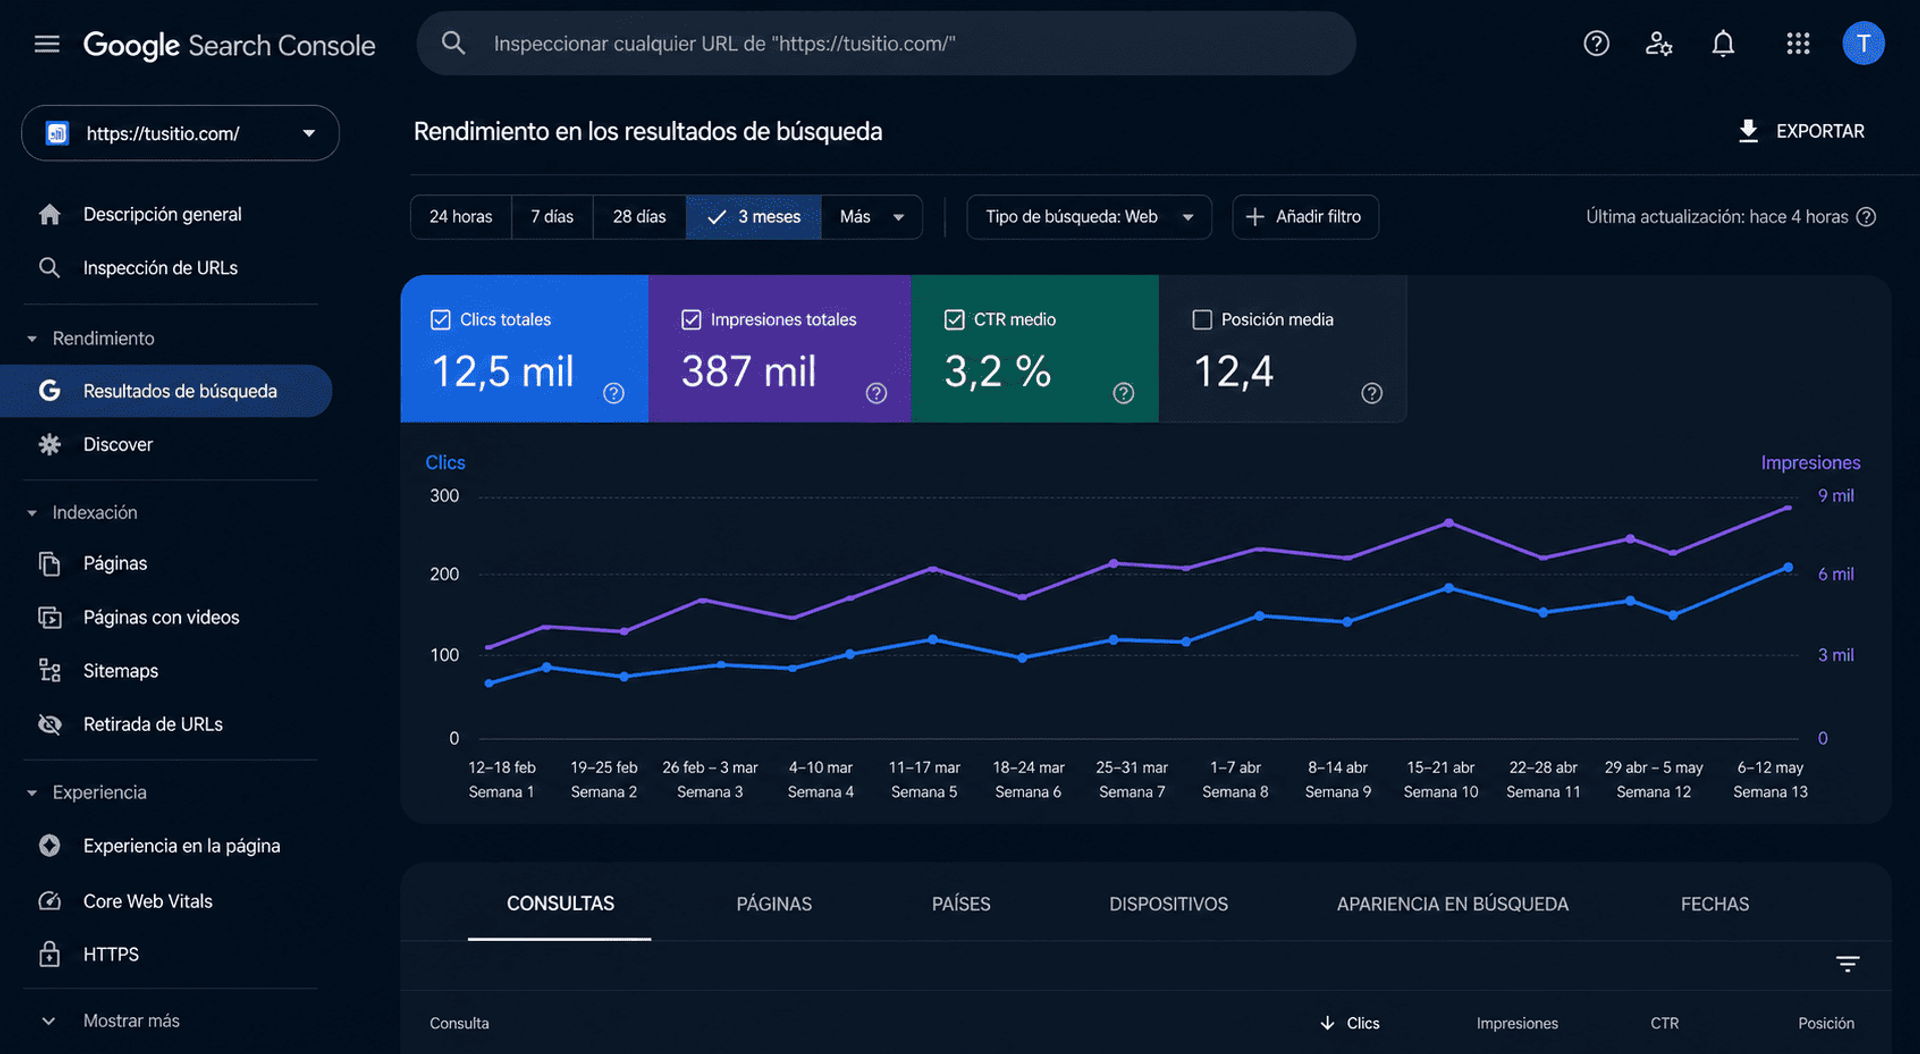This screenshot has height=1054, width=1920.
Task: Click the Semana 10 impressions data point
Action: (x=1448, y=523)
